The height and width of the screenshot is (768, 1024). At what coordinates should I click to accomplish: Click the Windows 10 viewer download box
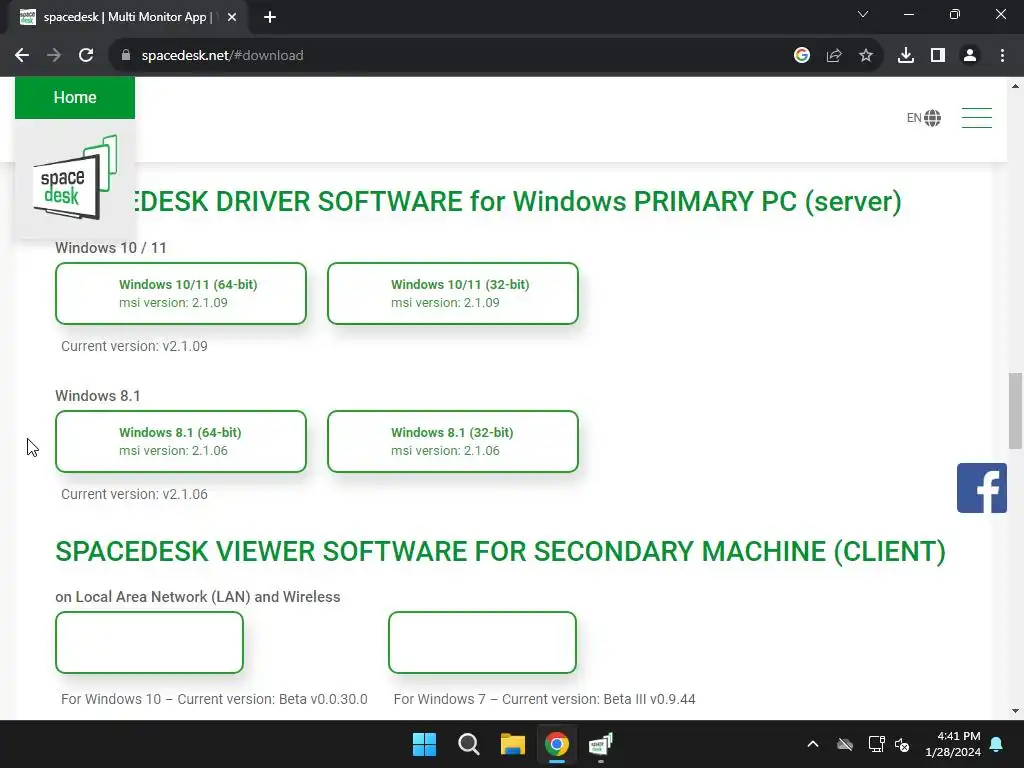pos(150,643)
